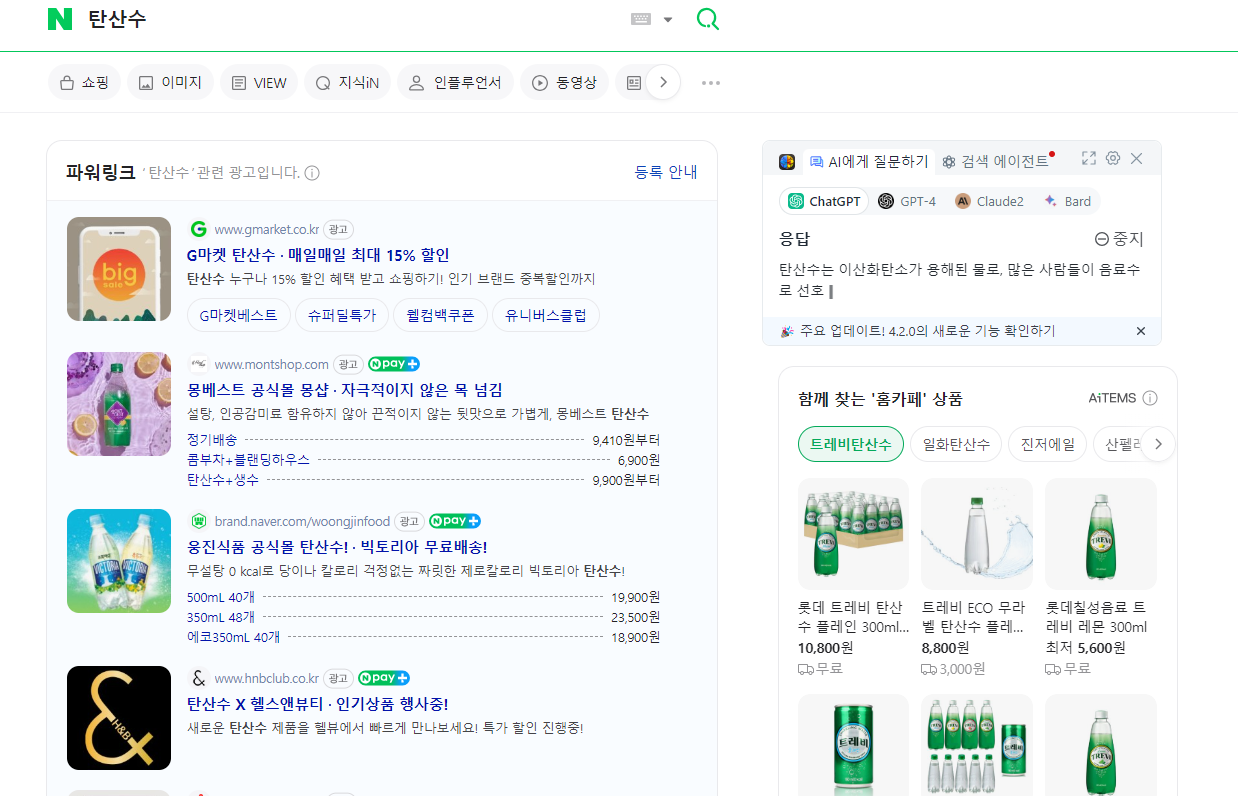The width and height of the screenshot is (1238, 796).
Task: Select the 동영상 tab
Action: (564, 83)
